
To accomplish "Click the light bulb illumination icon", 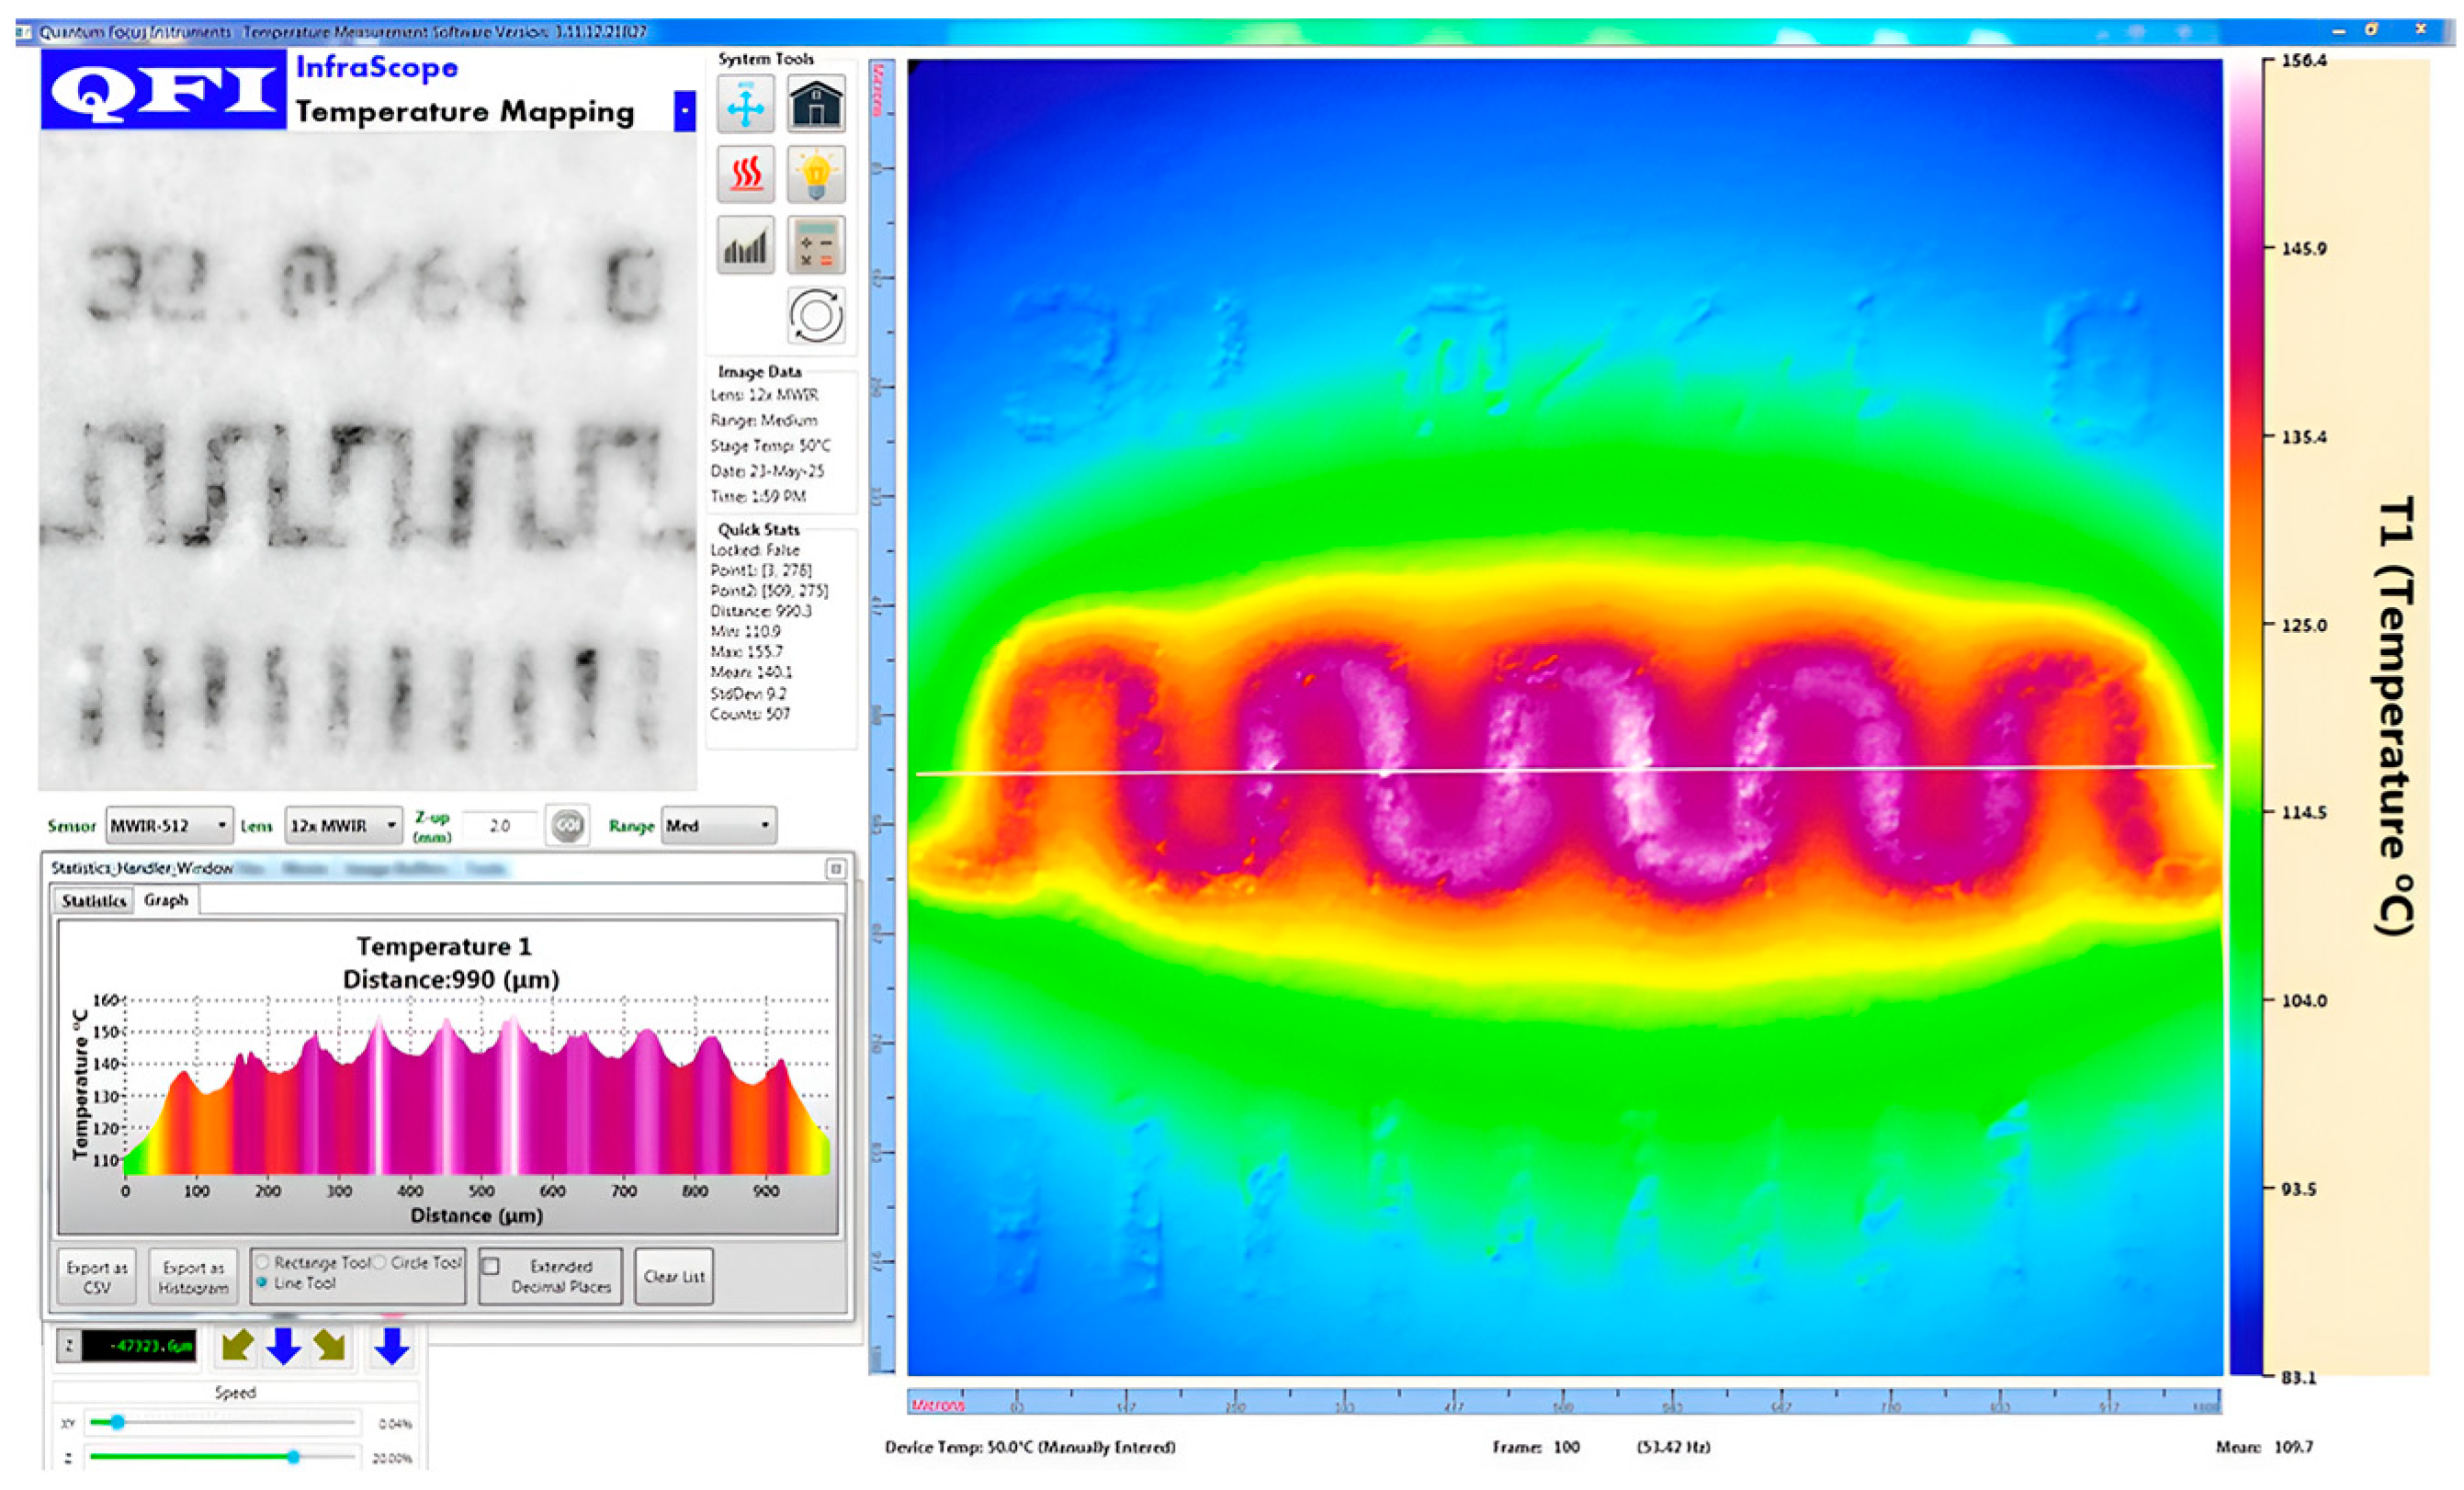I will point(815,175).
